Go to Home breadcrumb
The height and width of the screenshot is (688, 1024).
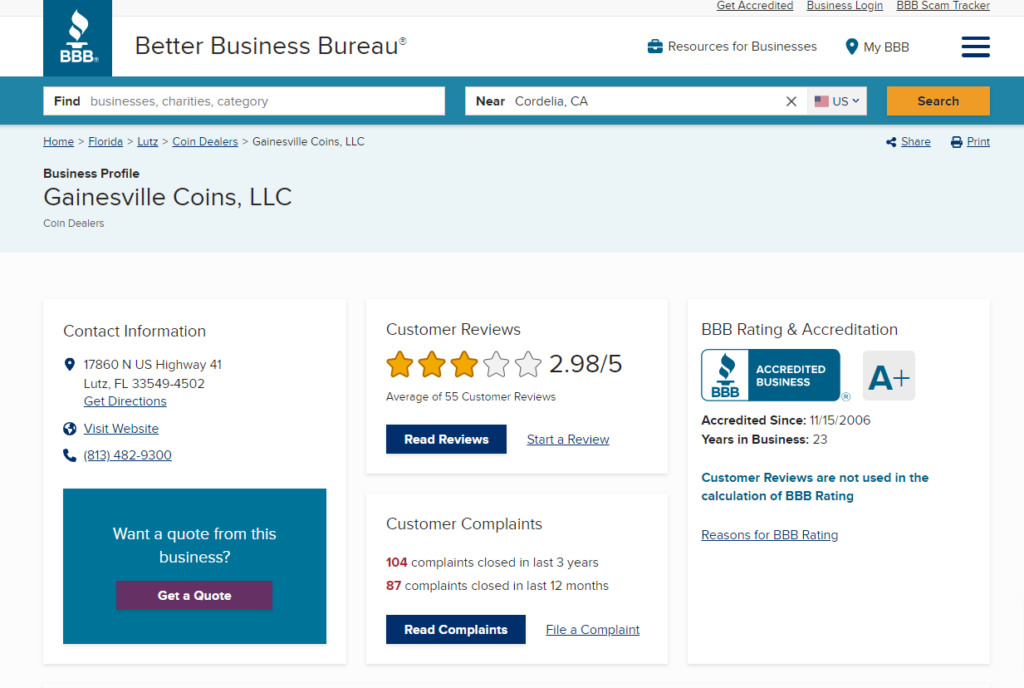click(x=58, y=142)
